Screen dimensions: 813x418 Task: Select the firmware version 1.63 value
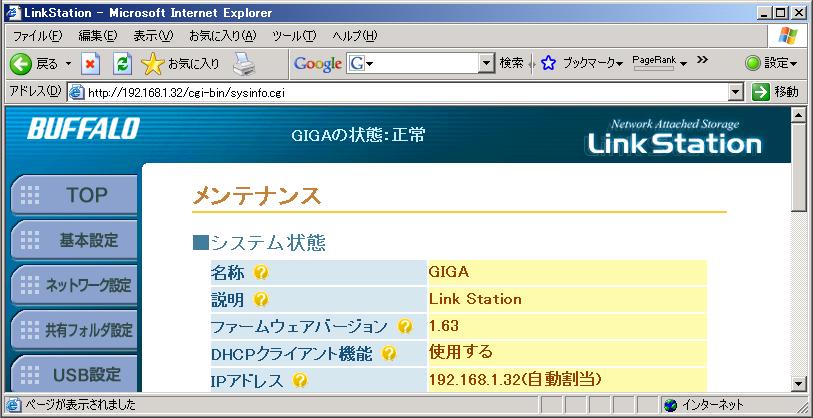point(444,326)
